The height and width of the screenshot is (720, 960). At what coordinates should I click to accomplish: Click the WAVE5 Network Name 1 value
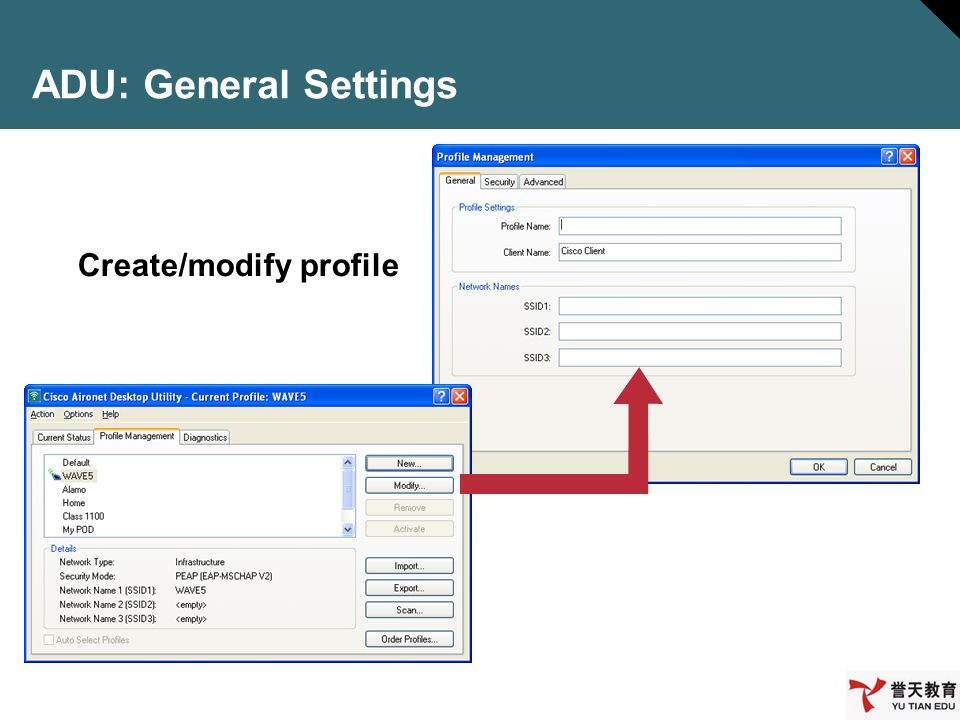190,590
